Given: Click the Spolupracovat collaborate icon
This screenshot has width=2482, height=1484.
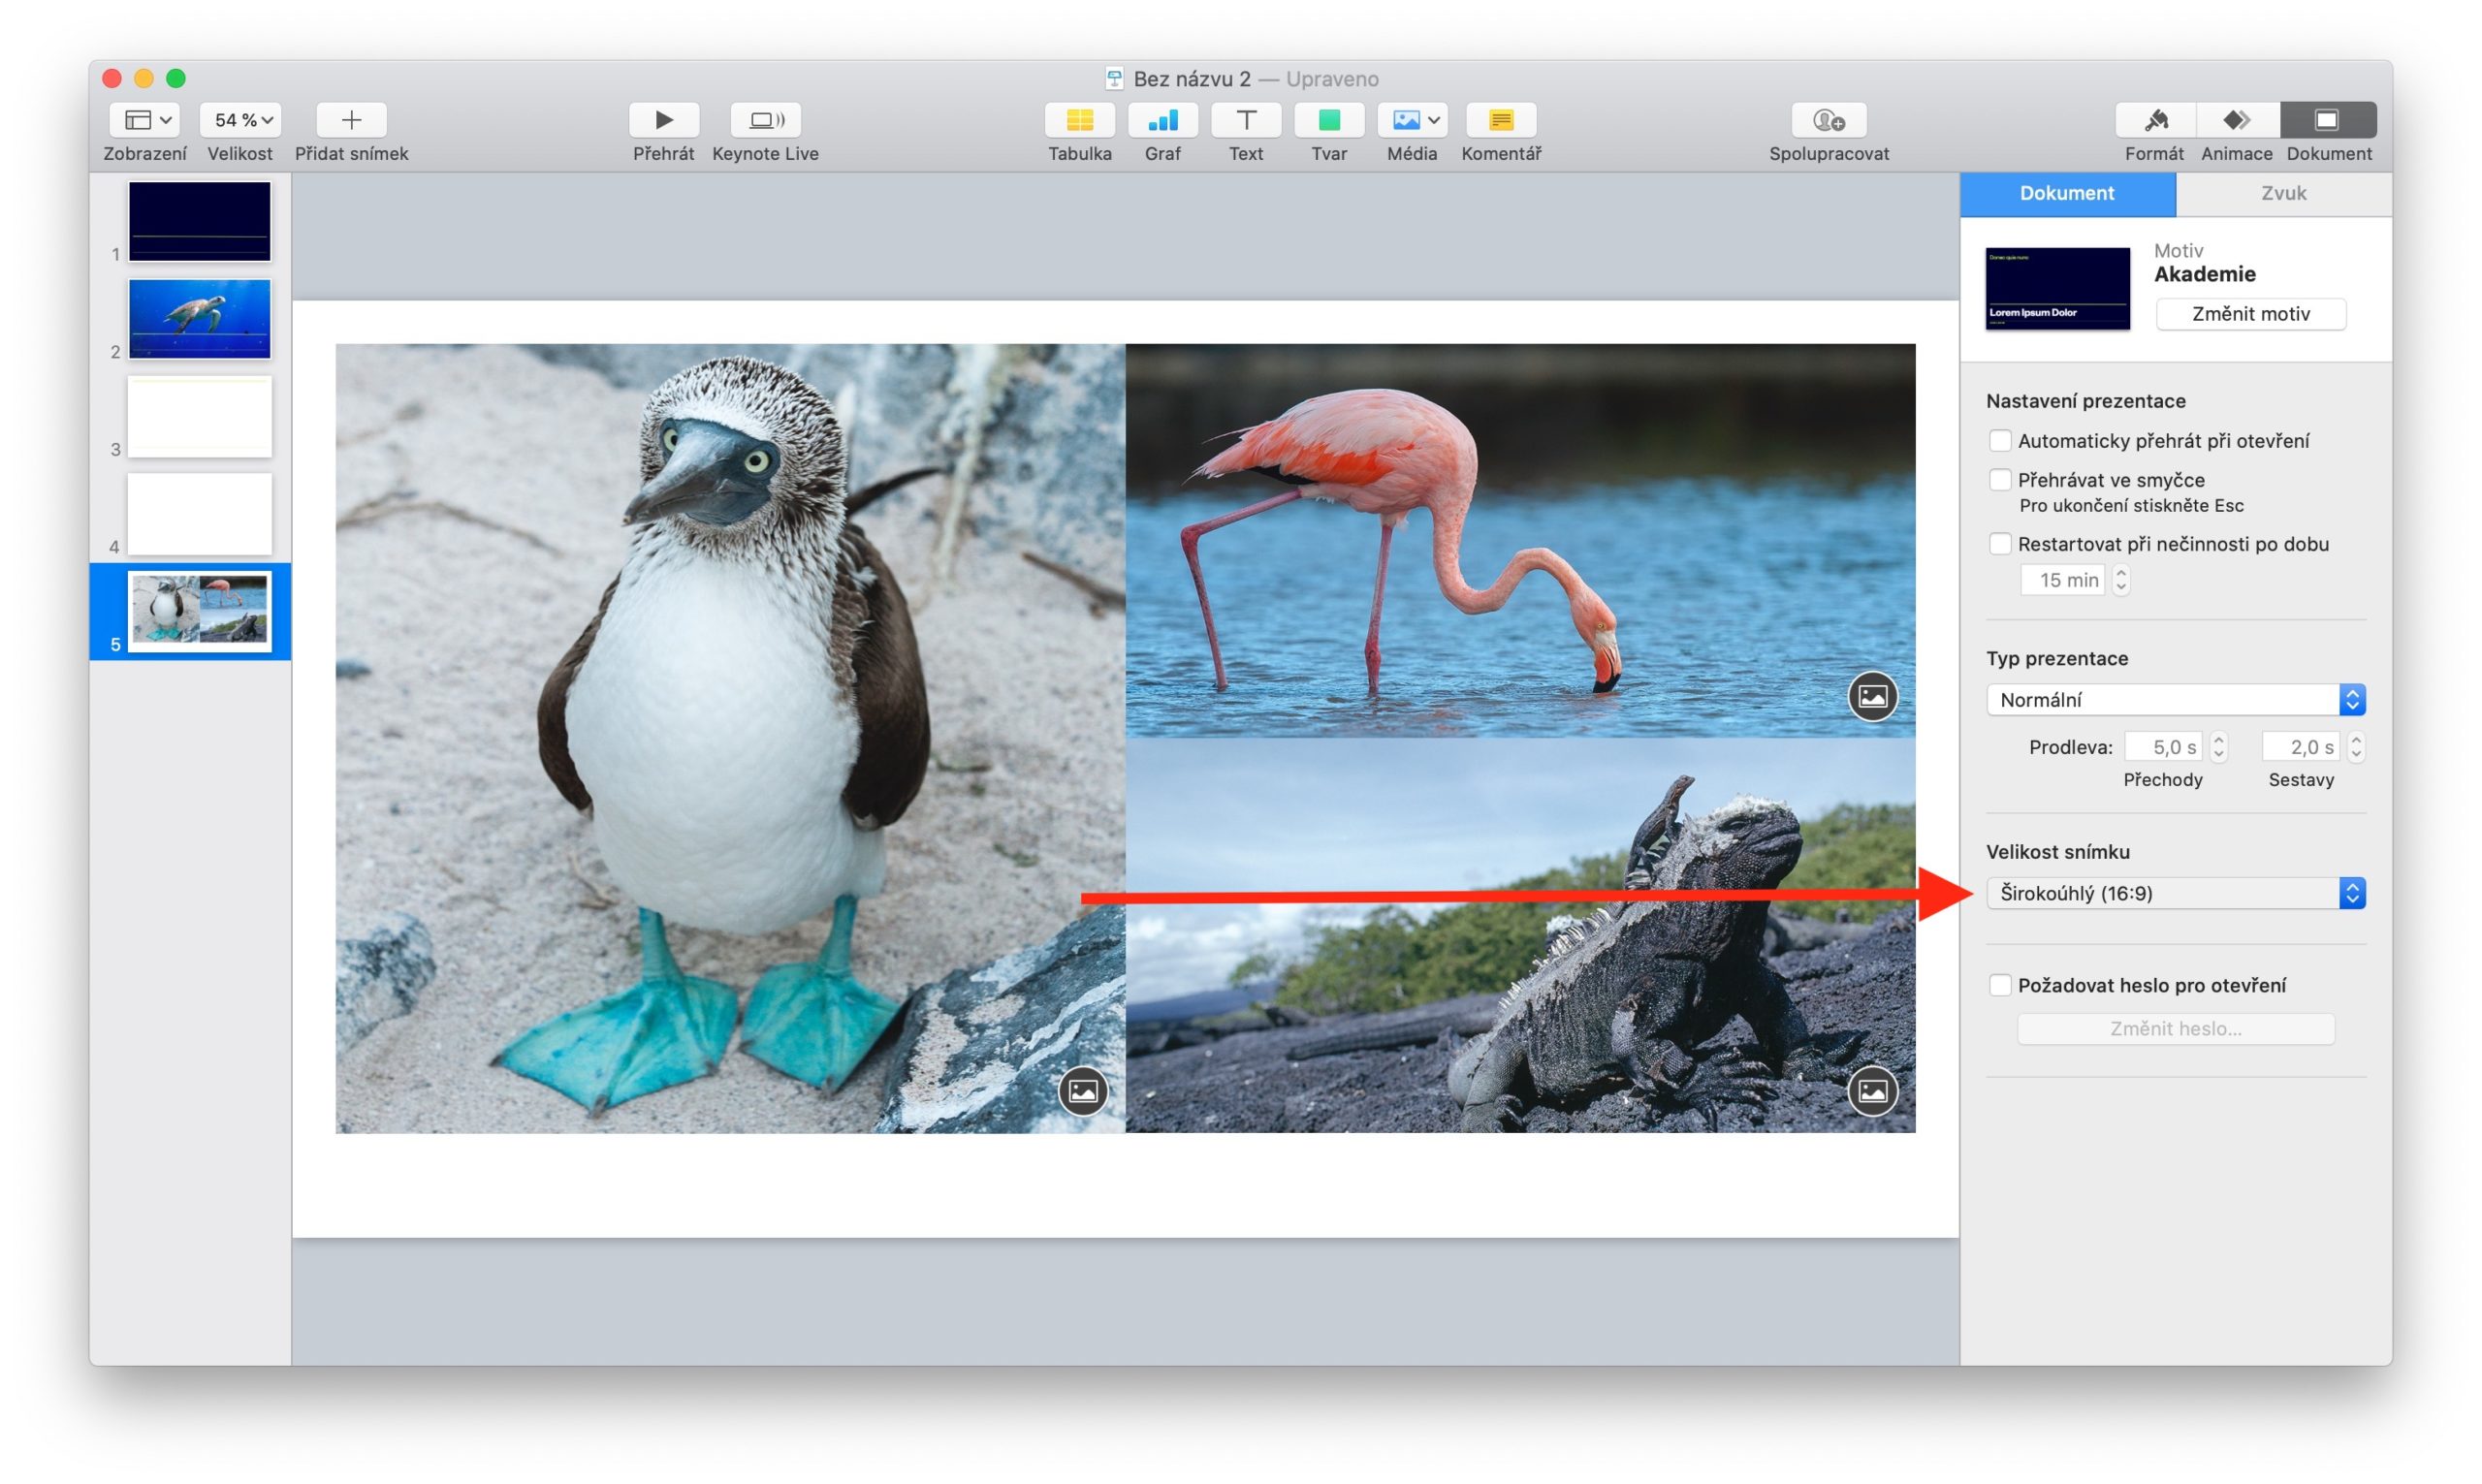Looking at the screenshot, I should point(1828,120).
